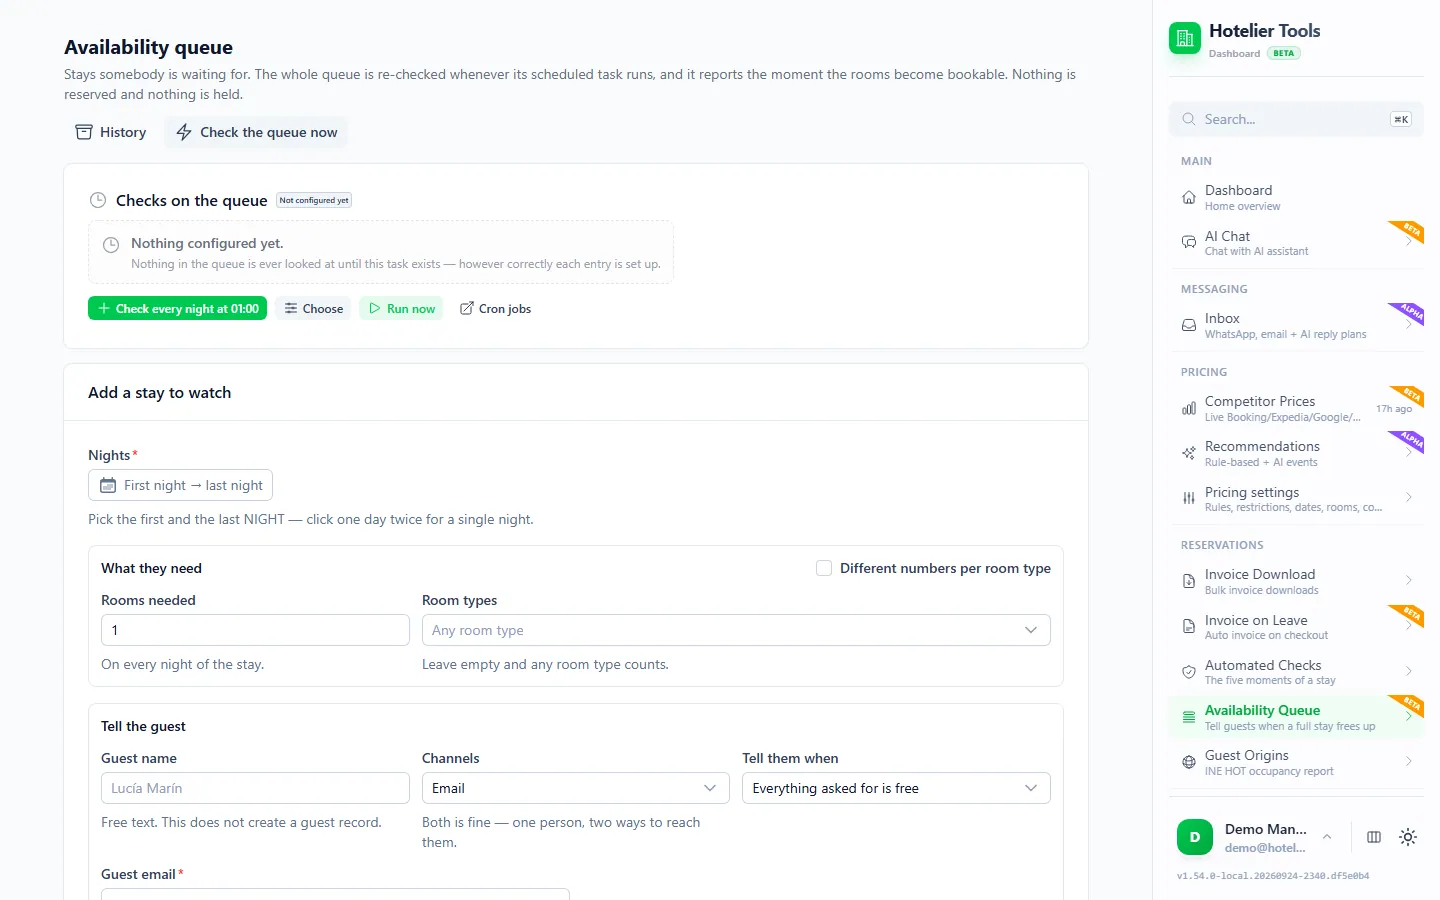The image size is (1440, 900).
Task: Open the Tell them when dropdown
Action: tap(896, 788)
